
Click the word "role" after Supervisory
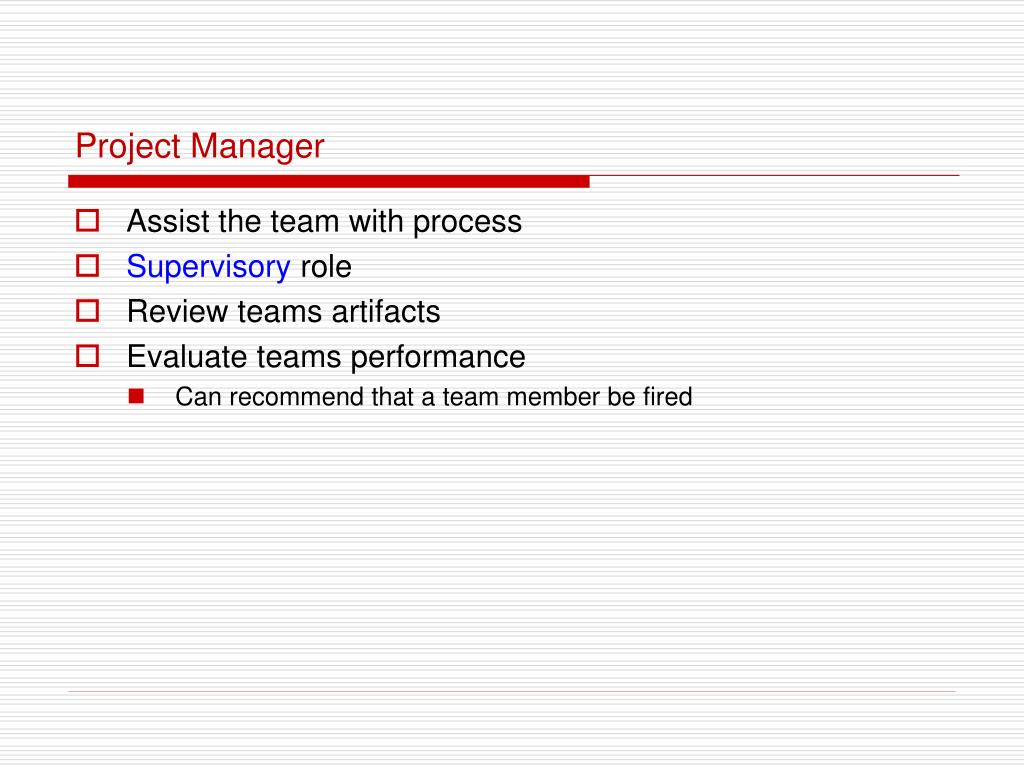(326, 266)
